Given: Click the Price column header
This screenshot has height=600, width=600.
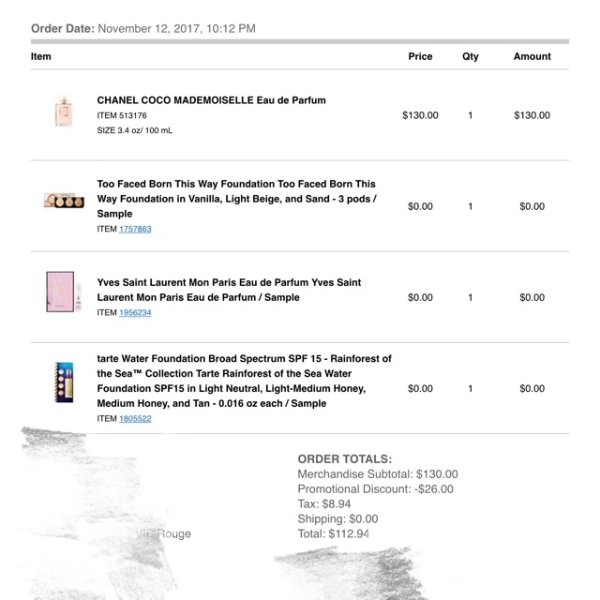Looking at the screenshot, I should click(420, 56).
